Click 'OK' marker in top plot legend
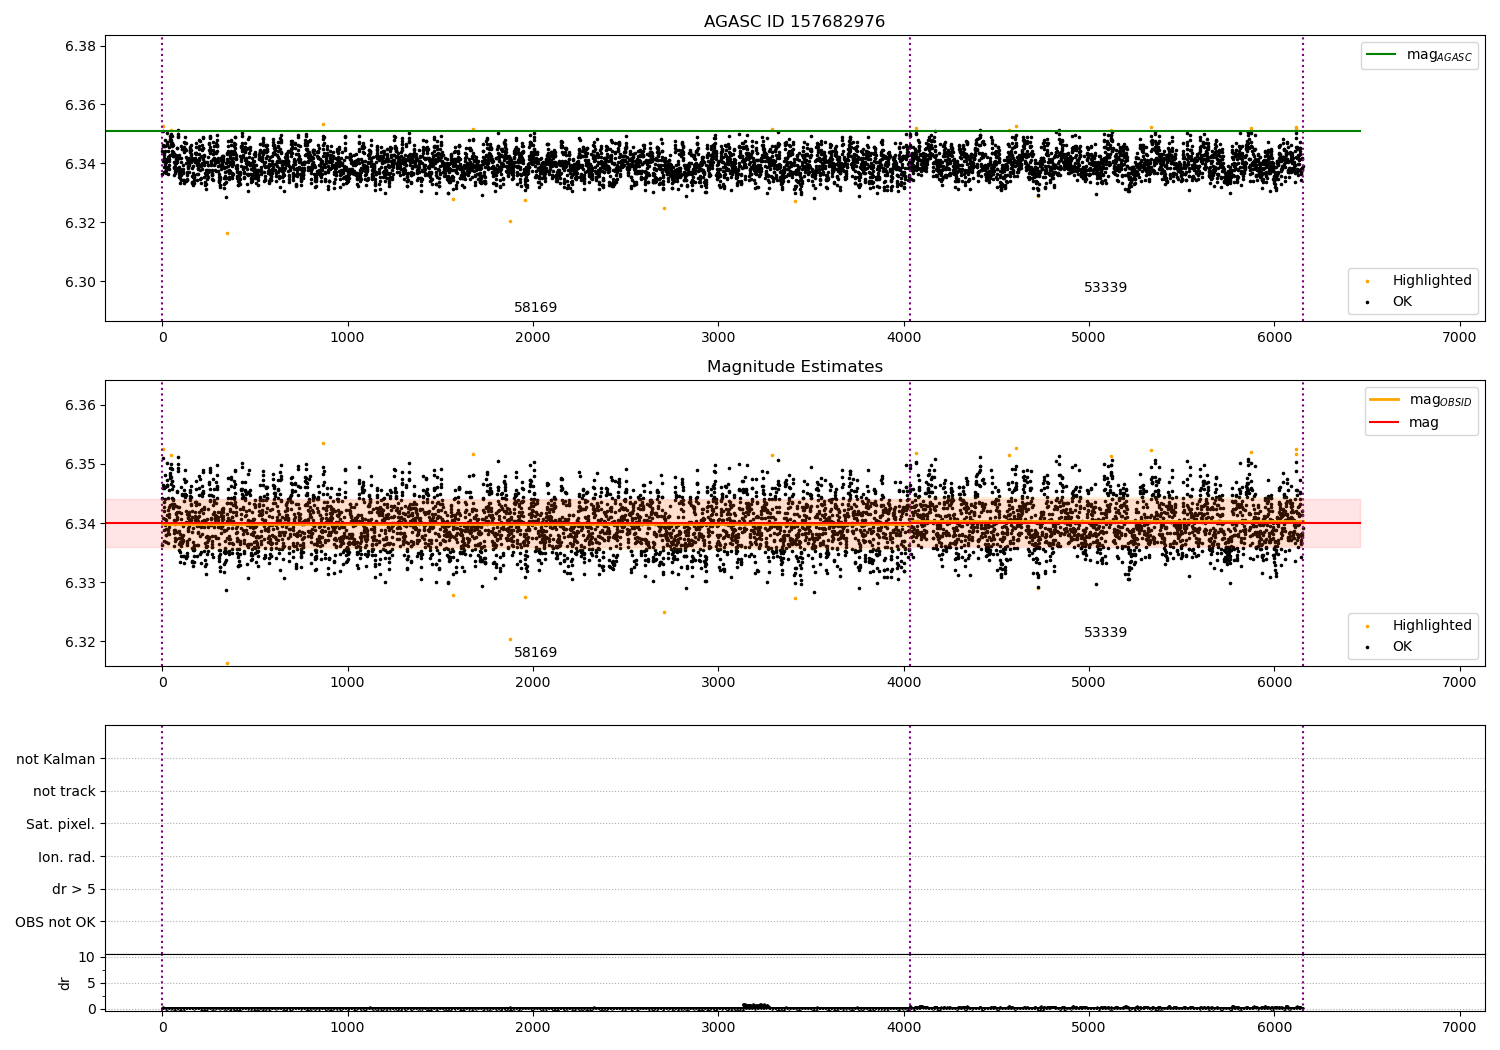 pos(1367,302)
